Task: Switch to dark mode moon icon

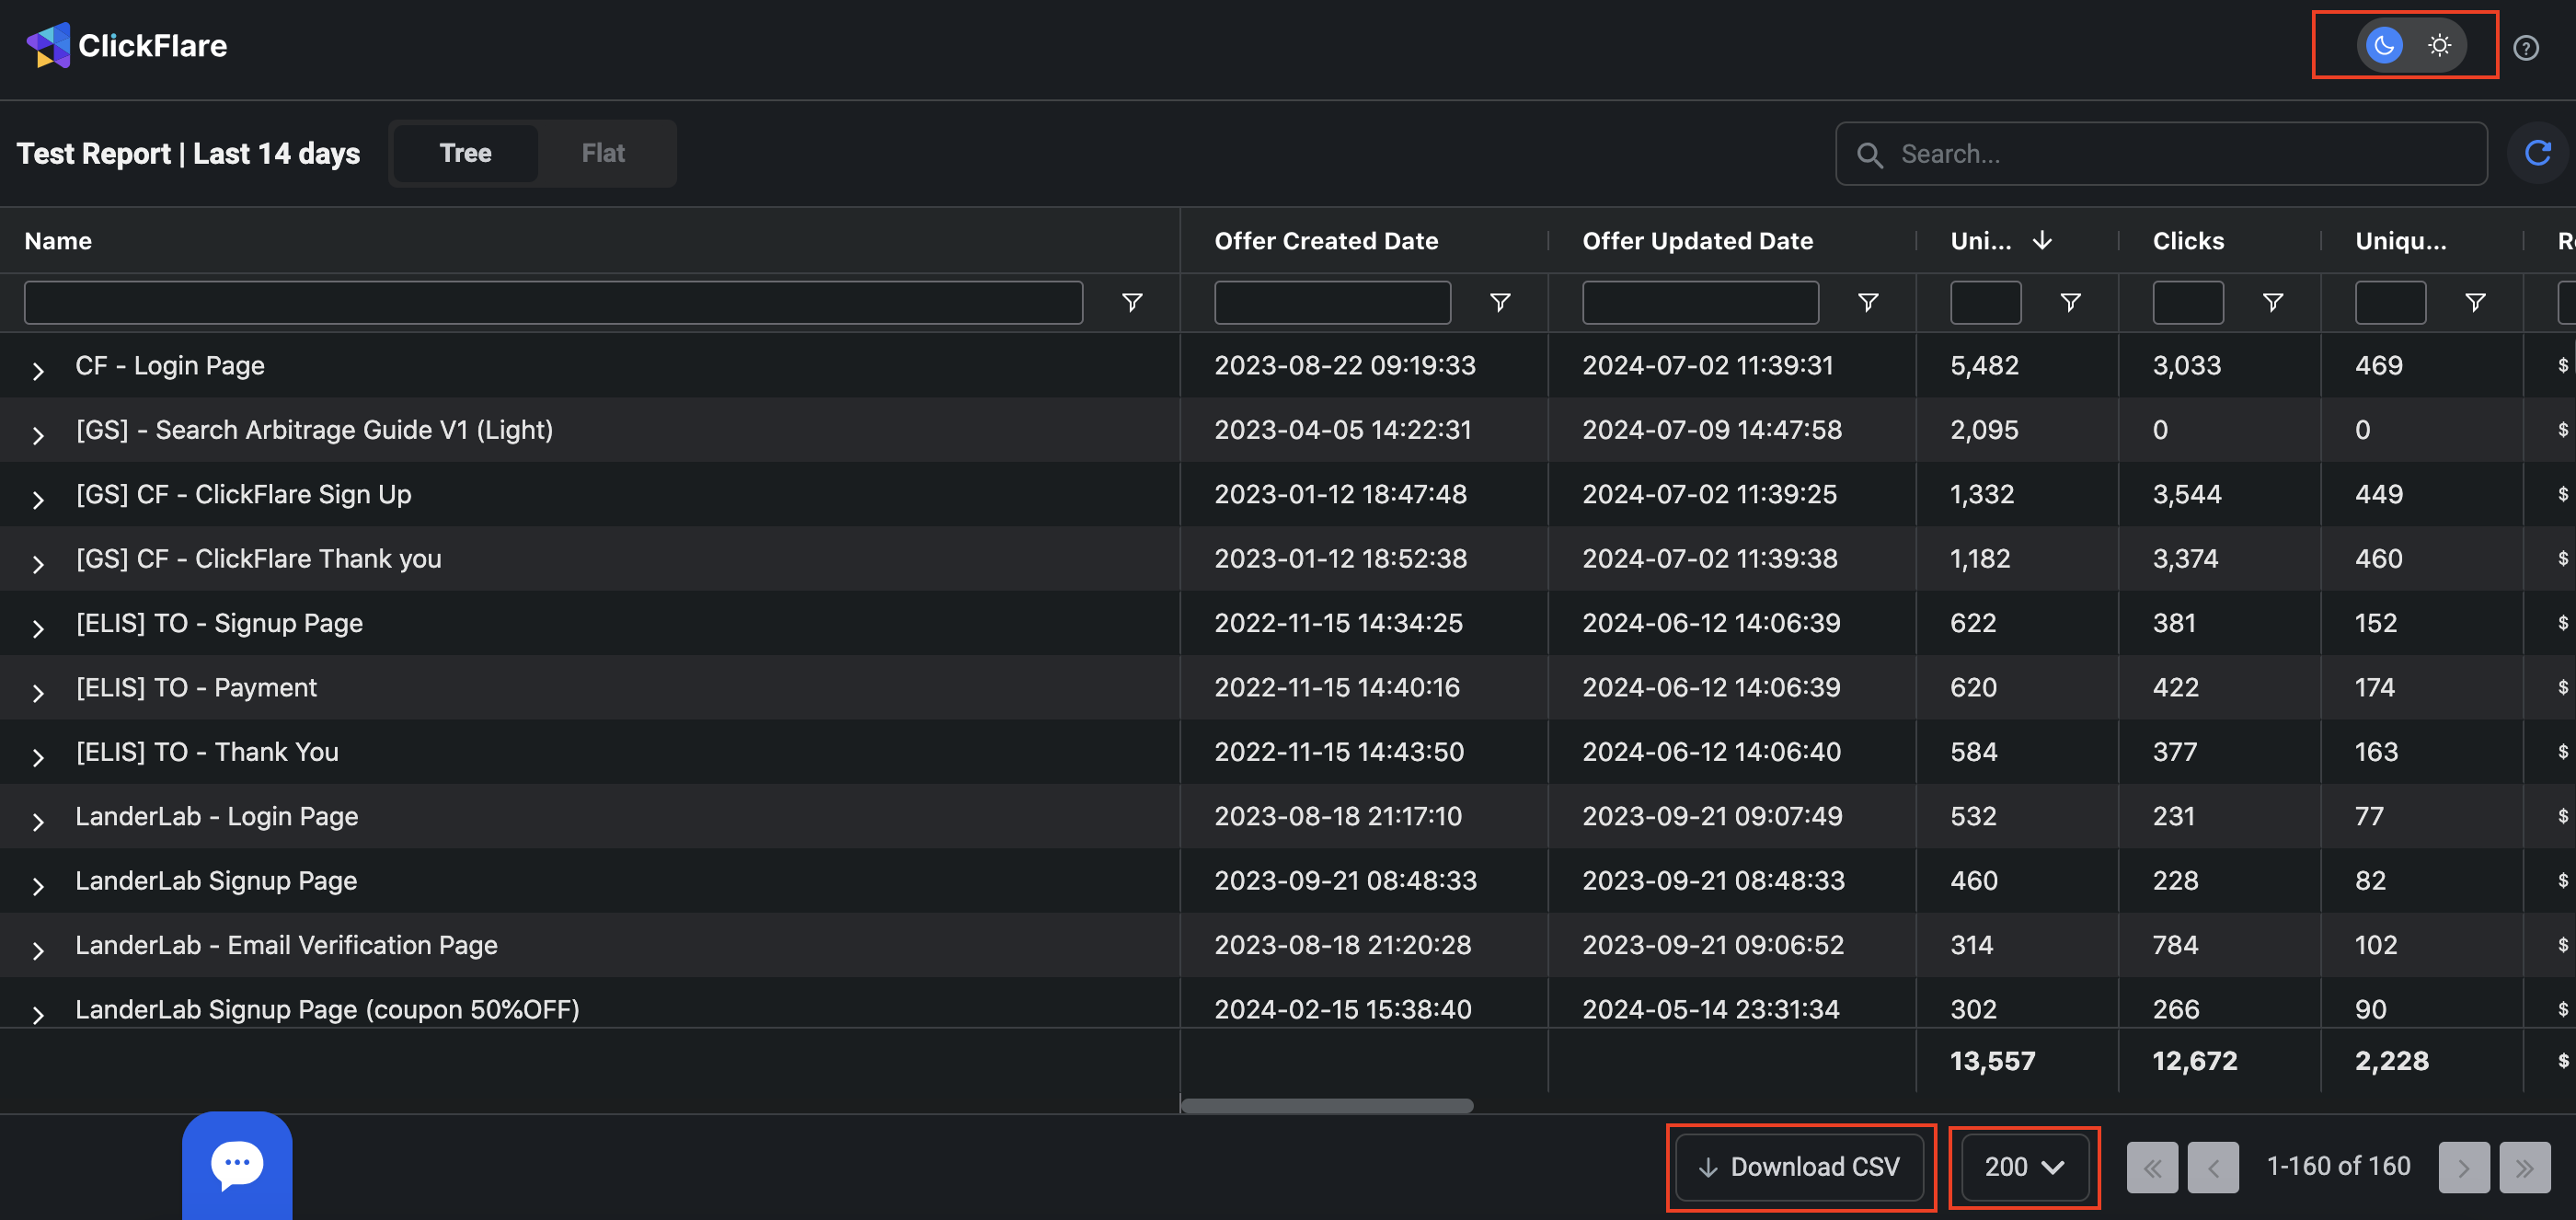Action: (x=2384, y=46)
